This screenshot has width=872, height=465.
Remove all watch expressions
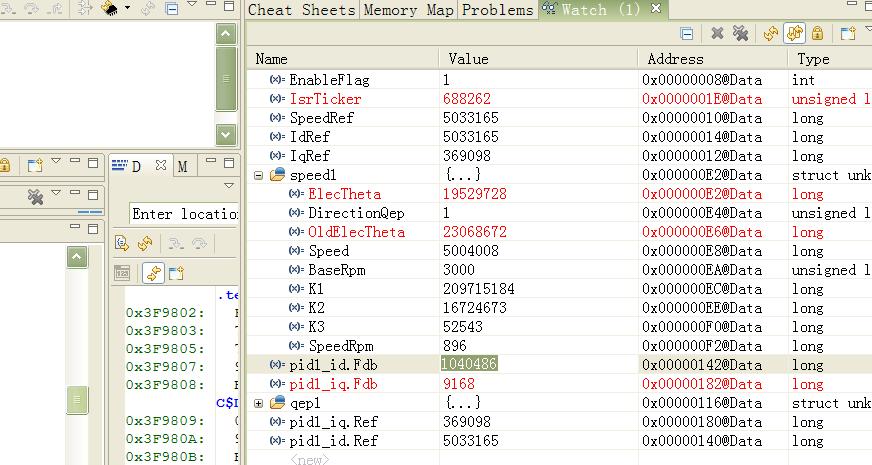point(740,33)
